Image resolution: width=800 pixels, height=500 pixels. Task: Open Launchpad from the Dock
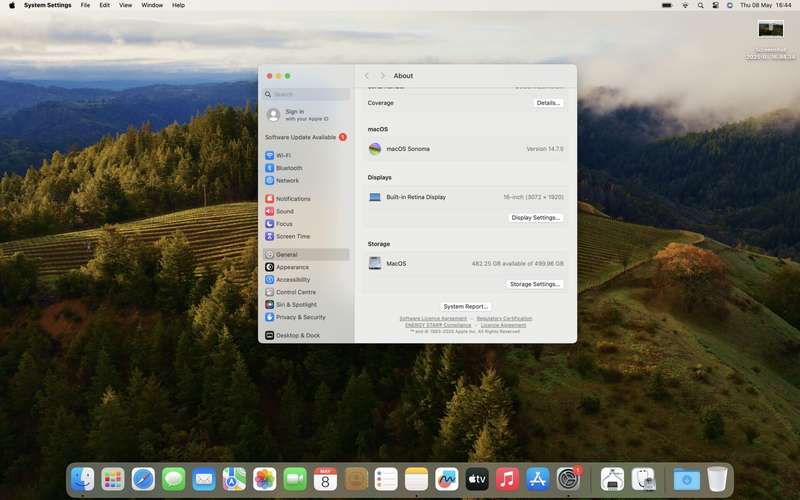(113, 480)
